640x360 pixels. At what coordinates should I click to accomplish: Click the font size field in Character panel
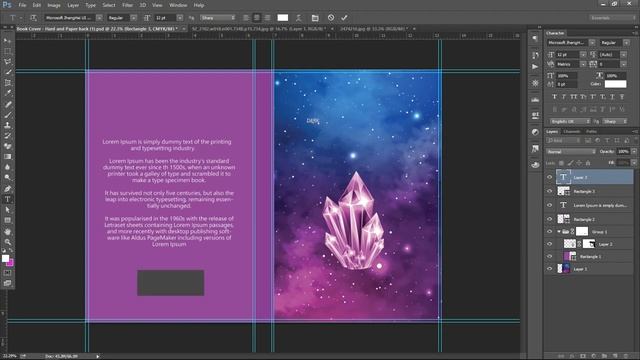click(x=568, y=54)
